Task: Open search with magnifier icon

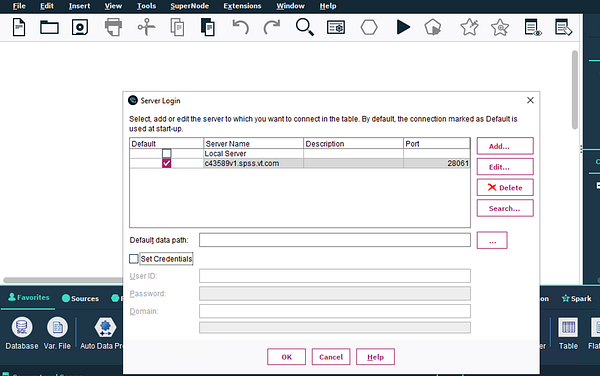Action: (305, 27)
